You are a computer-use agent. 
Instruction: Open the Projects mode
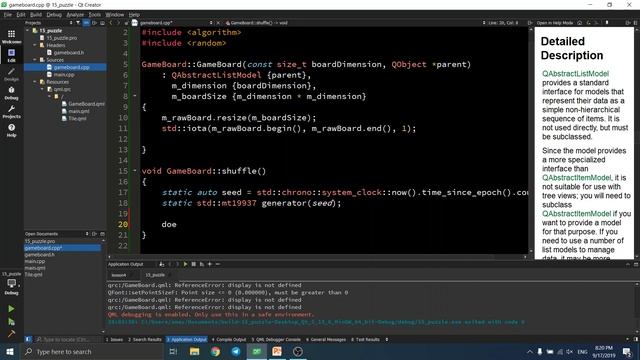[11, 111]
